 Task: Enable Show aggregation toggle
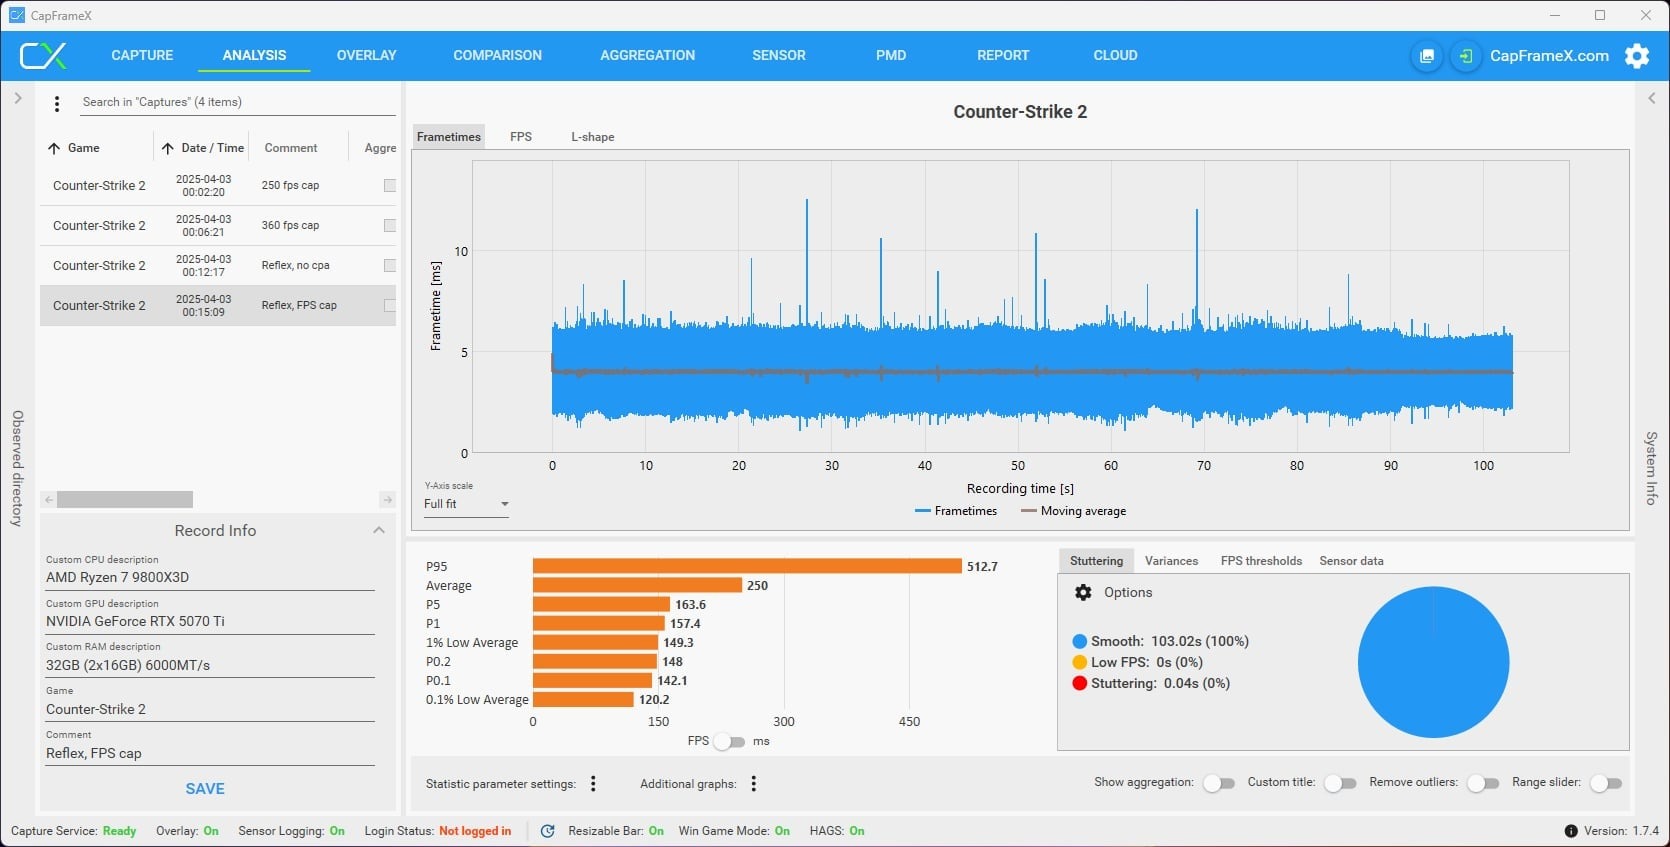click(1219, 783)
